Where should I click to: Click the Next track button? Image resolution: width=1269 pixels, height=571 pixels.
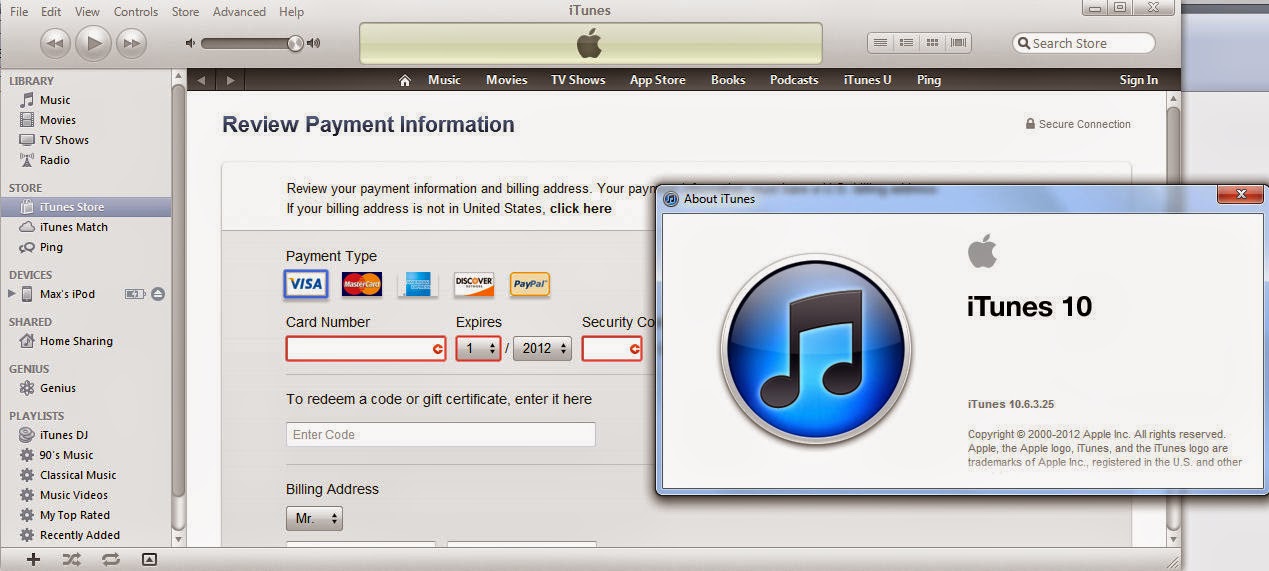click(131, 43)
